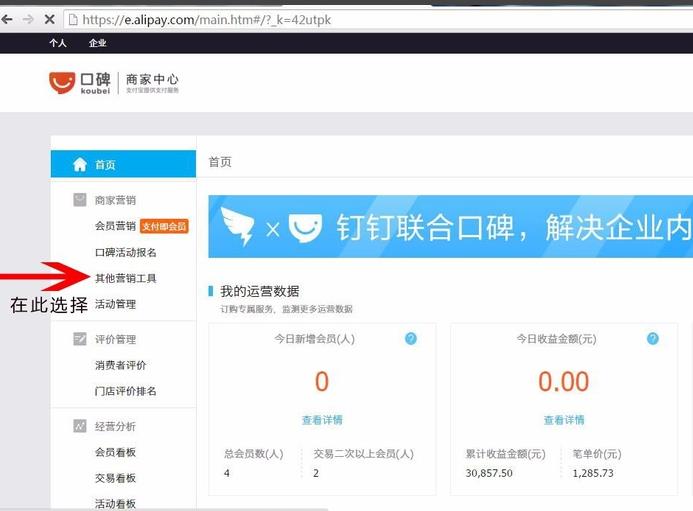693x511 pixels.
Task: Click the page icon in address bar
Action: (73, 19)
